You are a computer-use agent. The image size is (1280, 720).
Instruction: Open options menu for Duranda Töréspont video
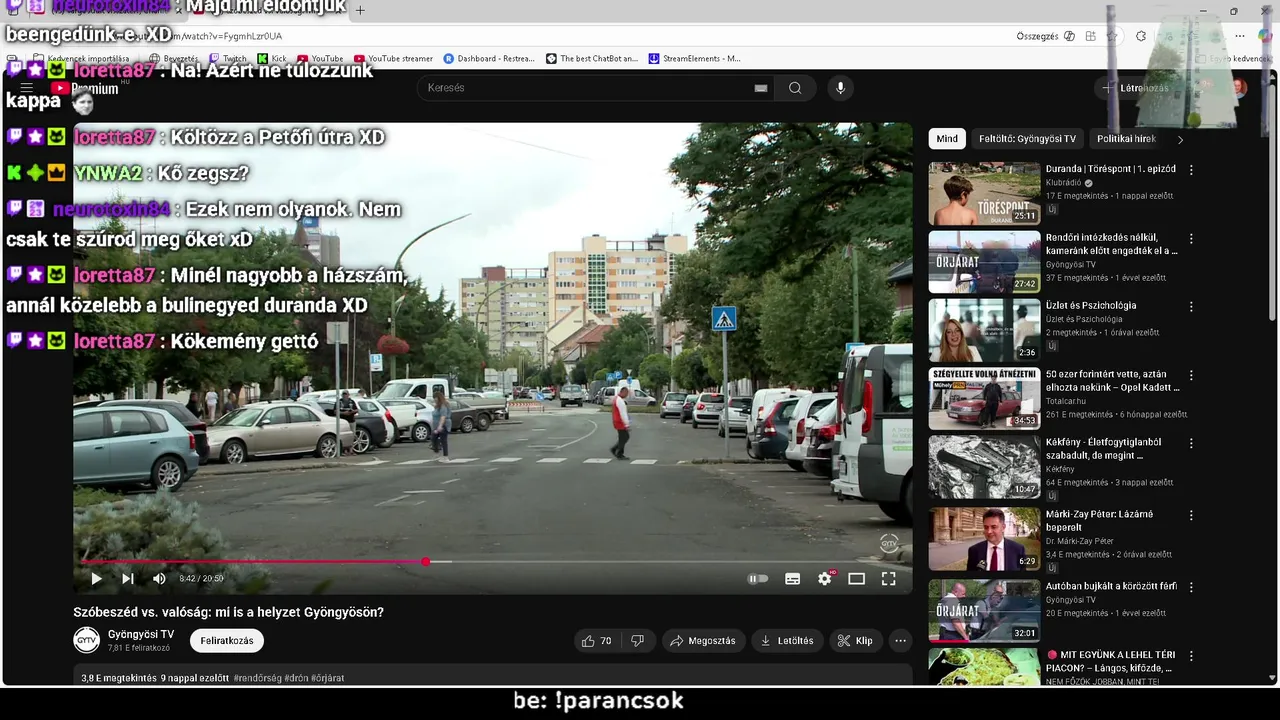pos(1191,170)
